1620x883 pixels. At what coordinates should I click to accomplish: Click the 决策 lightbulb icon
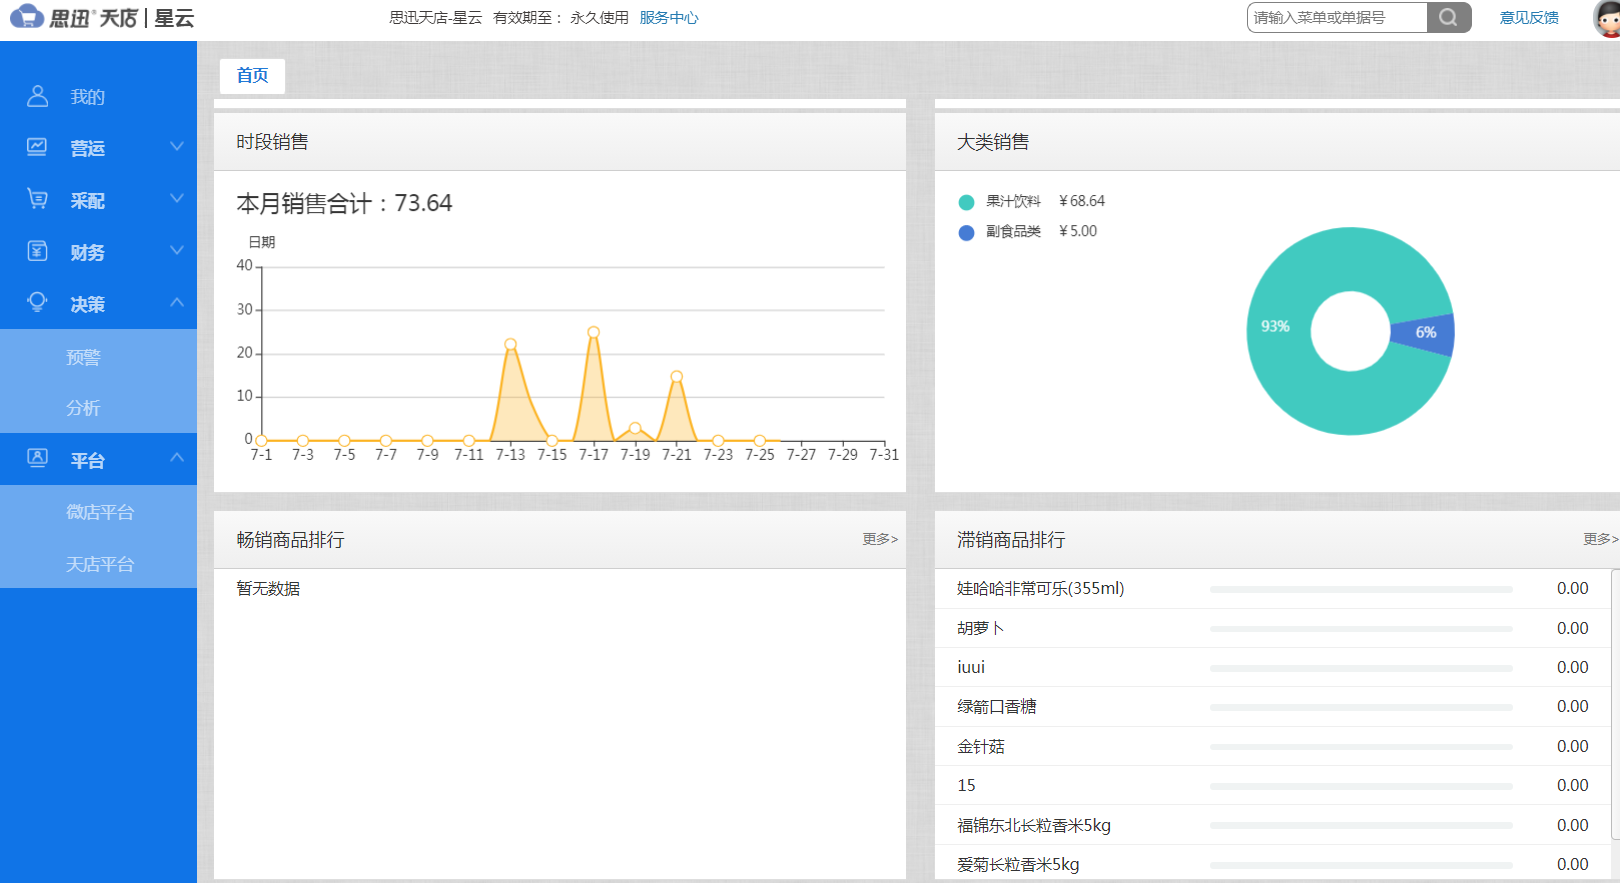(x=37, y=303)
